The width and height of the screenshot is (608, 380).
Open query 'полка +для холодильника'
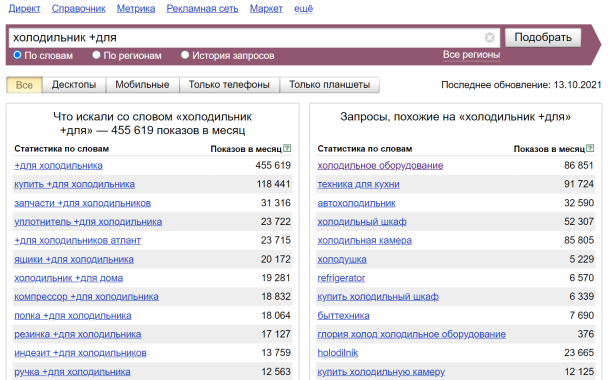73,316
